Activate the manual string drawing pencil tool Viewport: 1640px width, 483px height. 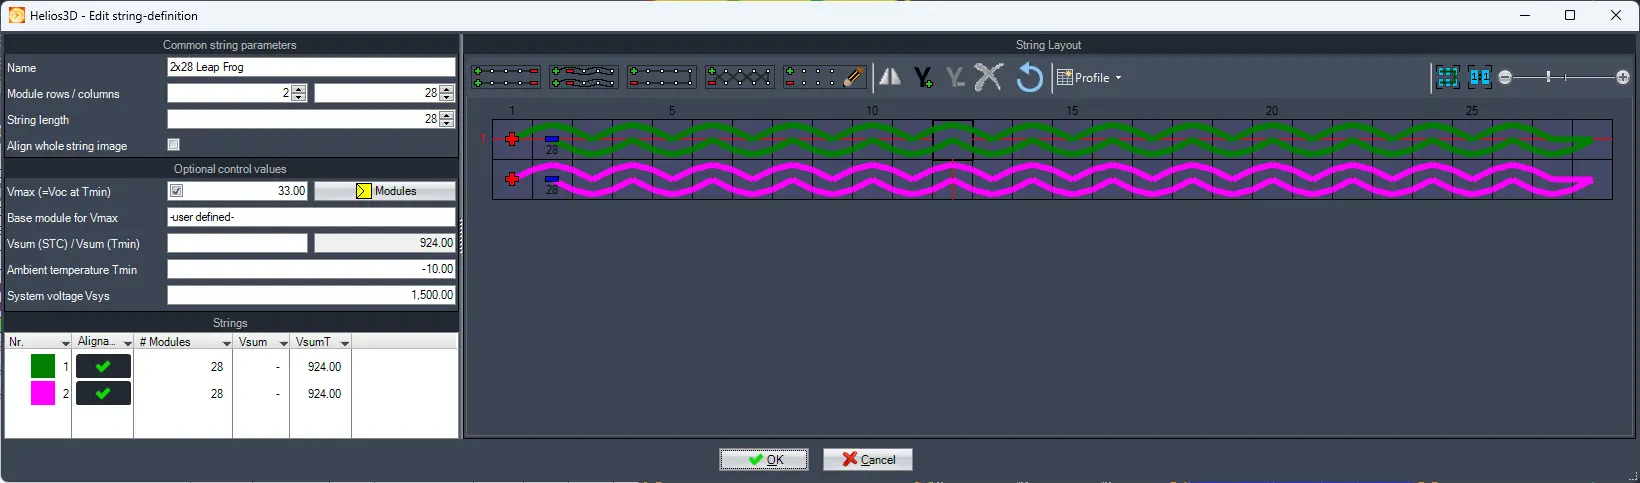point(825,77)
